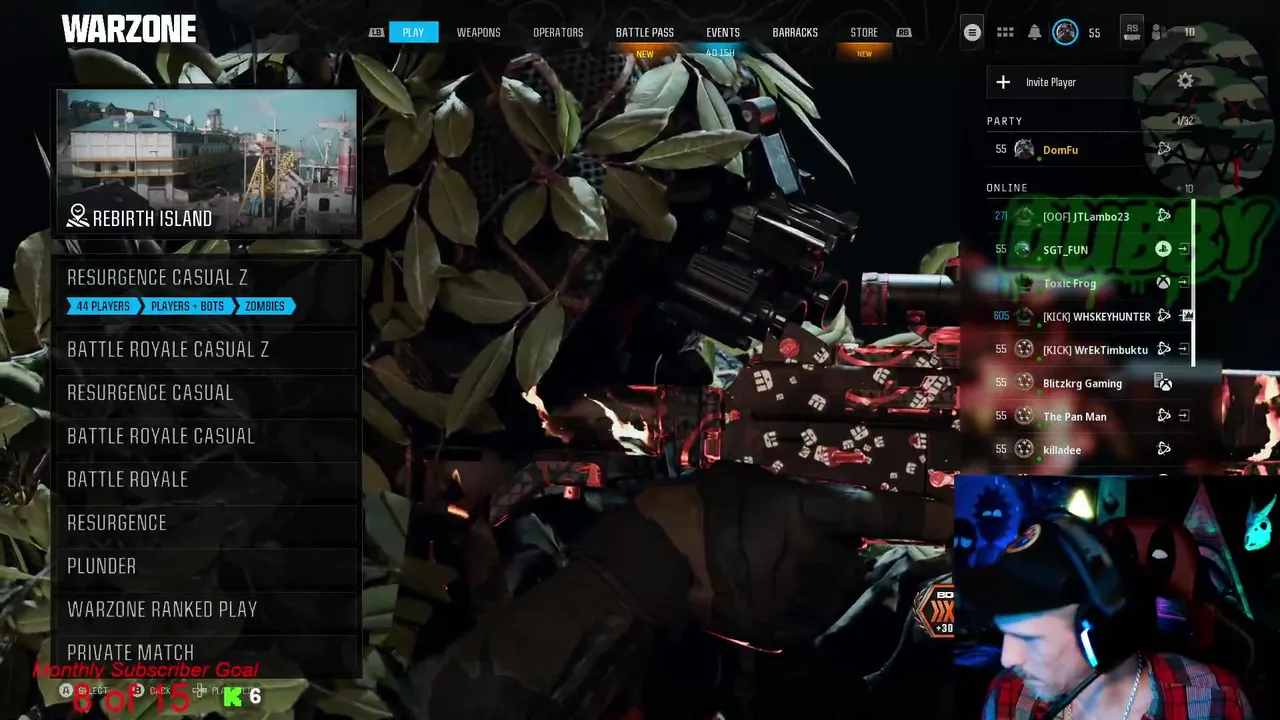Click the join icon on SGT_FUN row

1184,249
